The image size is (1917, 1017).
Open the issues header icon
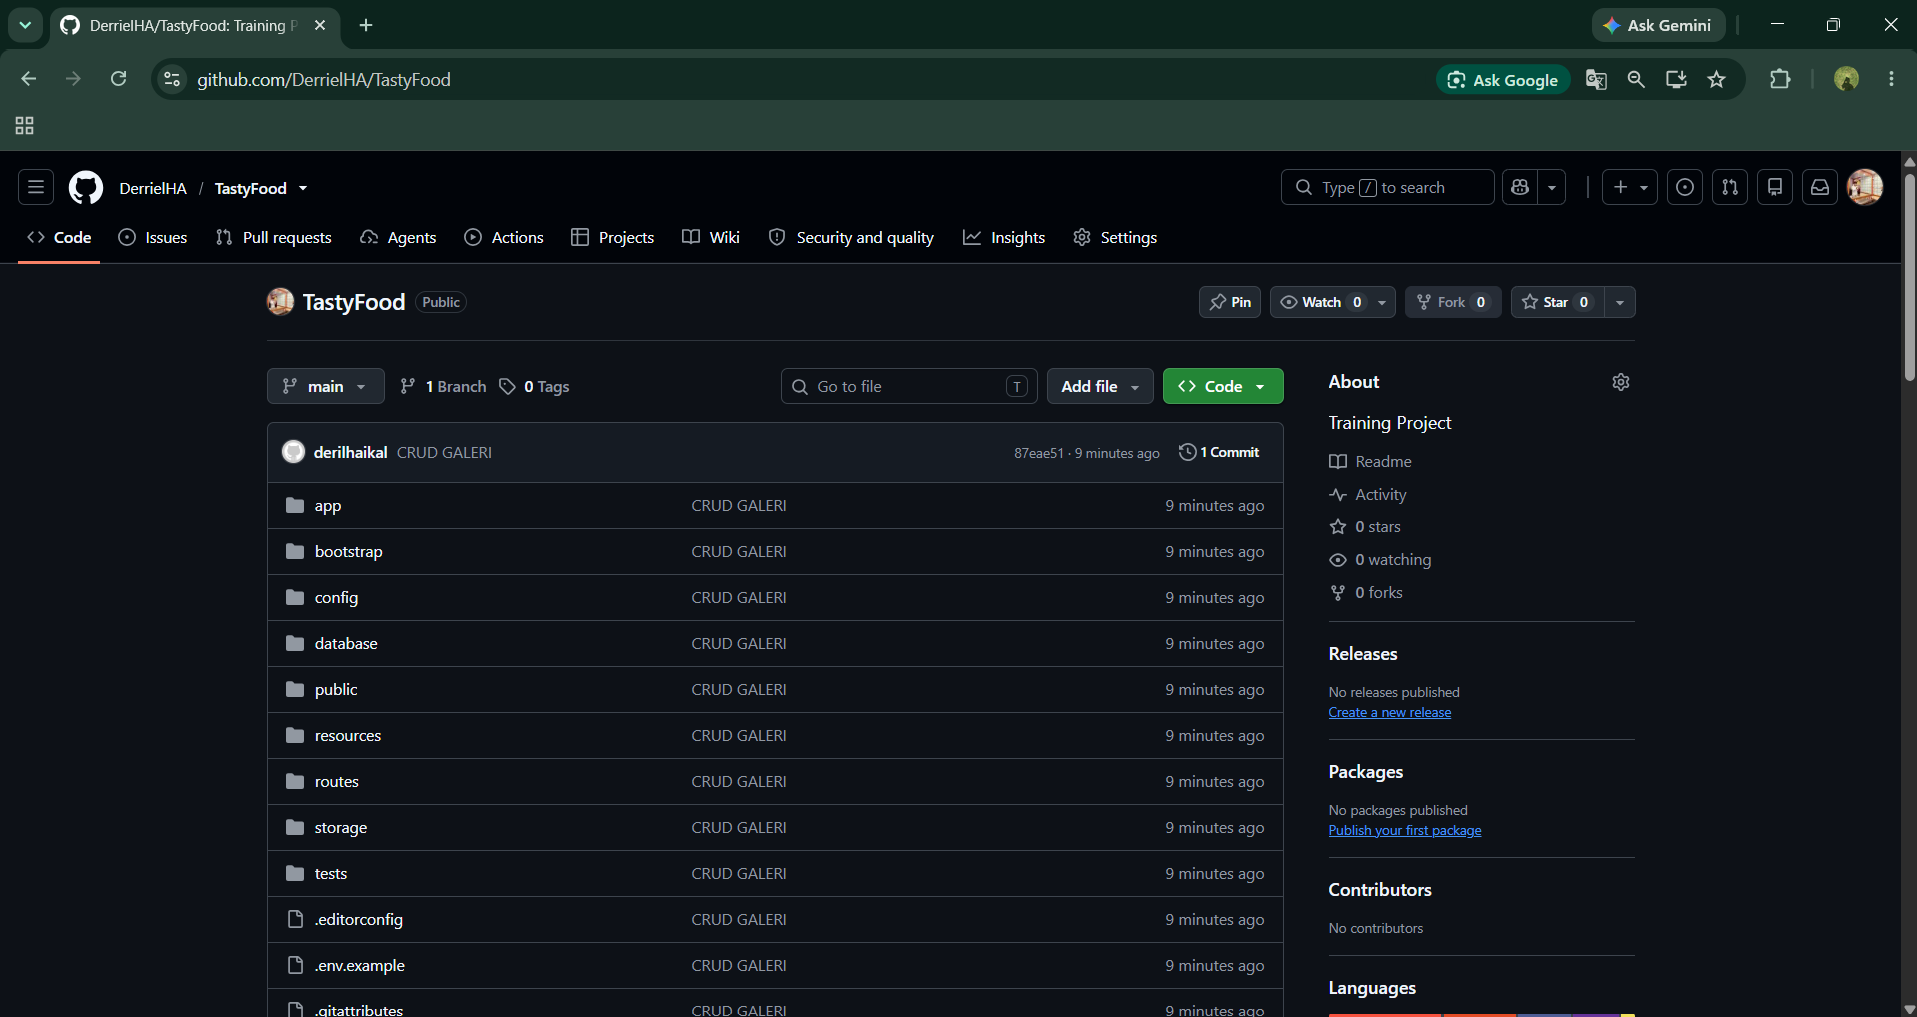click(x=1685, y=187)
